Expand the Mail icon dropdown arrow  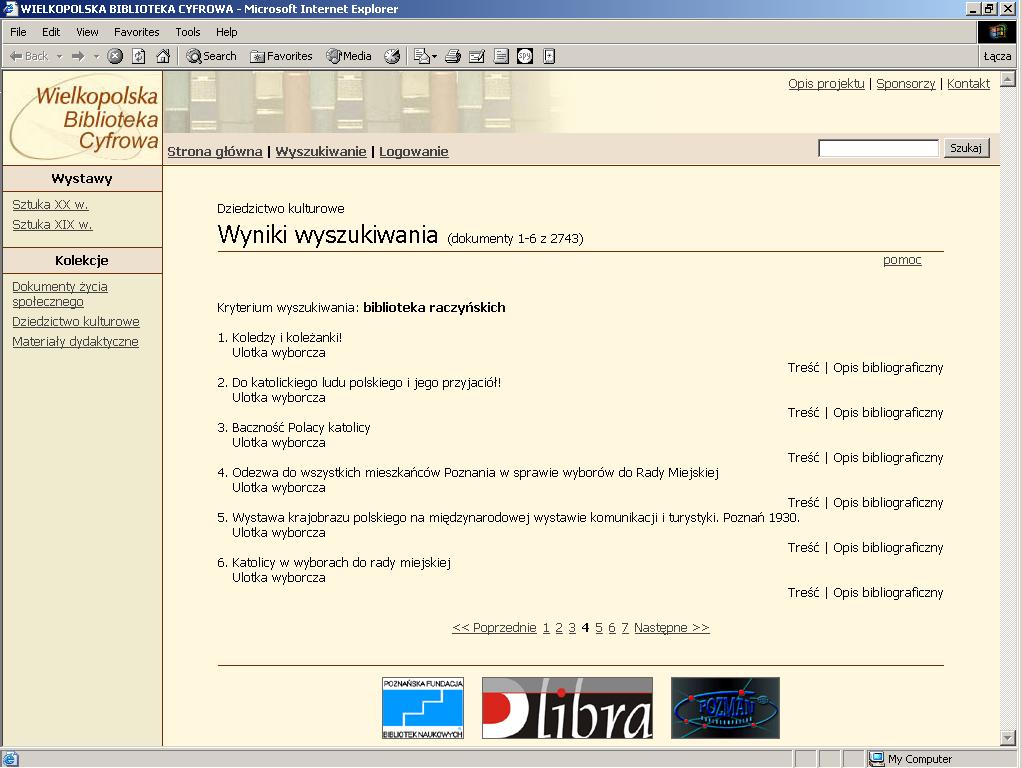coord(435,57)
